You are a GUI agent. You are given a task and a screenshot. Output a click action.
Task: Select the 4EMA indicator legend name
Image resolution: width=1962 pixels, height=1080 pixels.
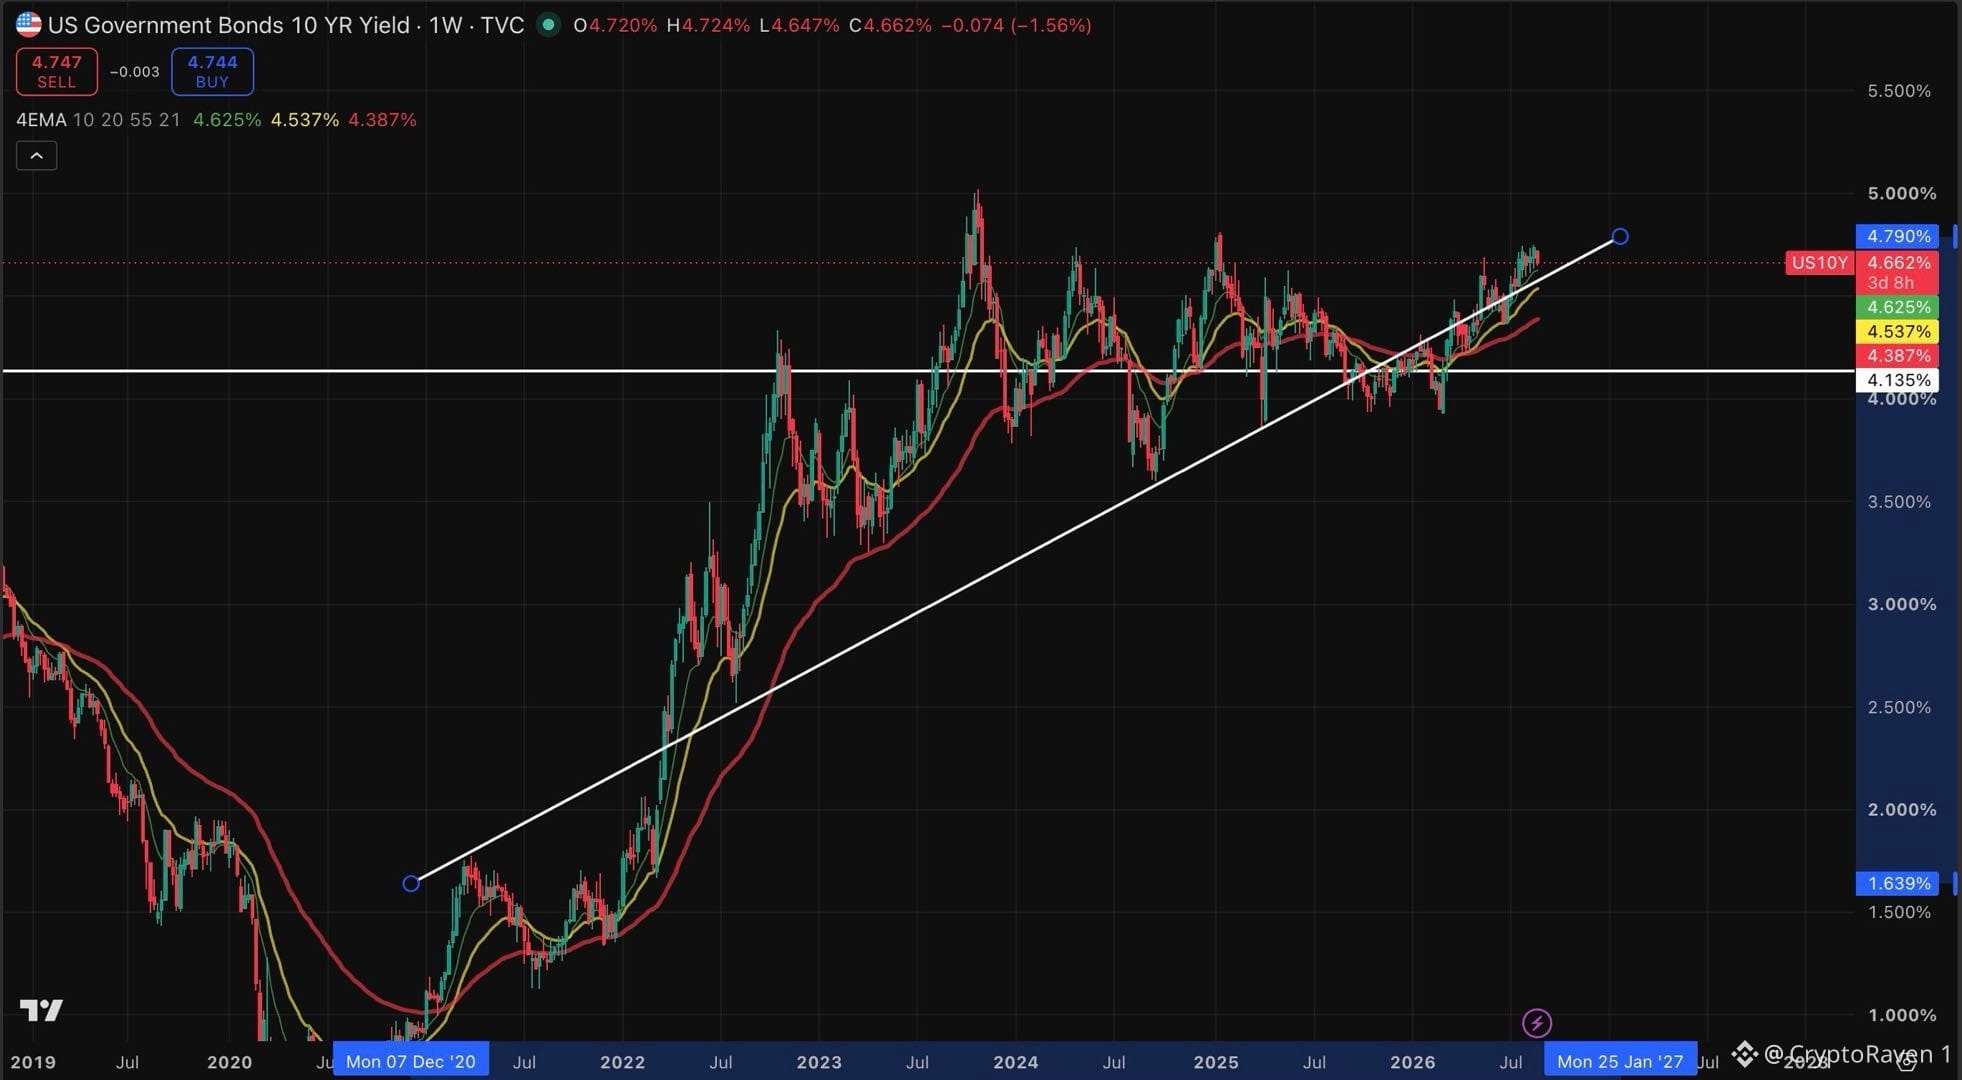(x=41, y=120)
